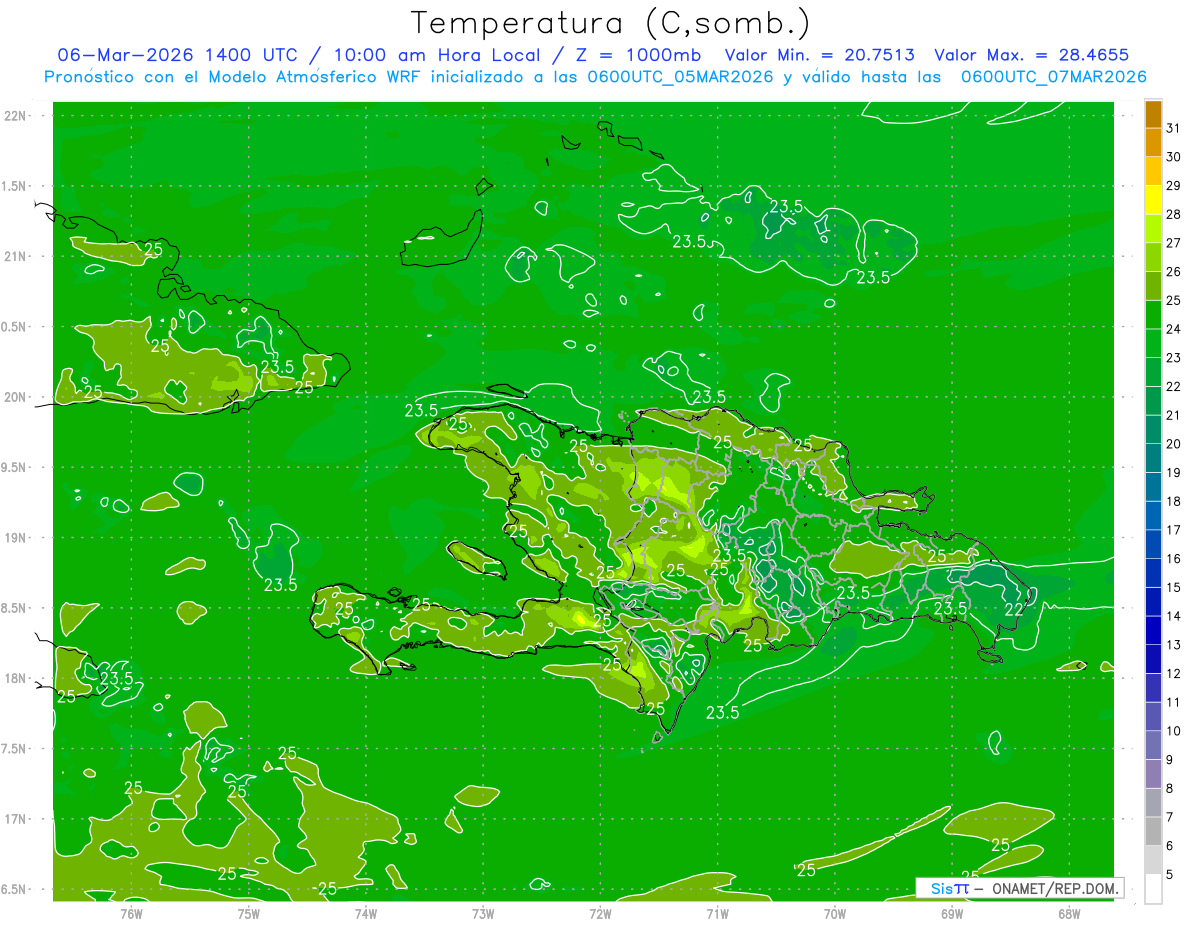
Task: Click the "22N" latitude axis label
Action: coord(17,116)
